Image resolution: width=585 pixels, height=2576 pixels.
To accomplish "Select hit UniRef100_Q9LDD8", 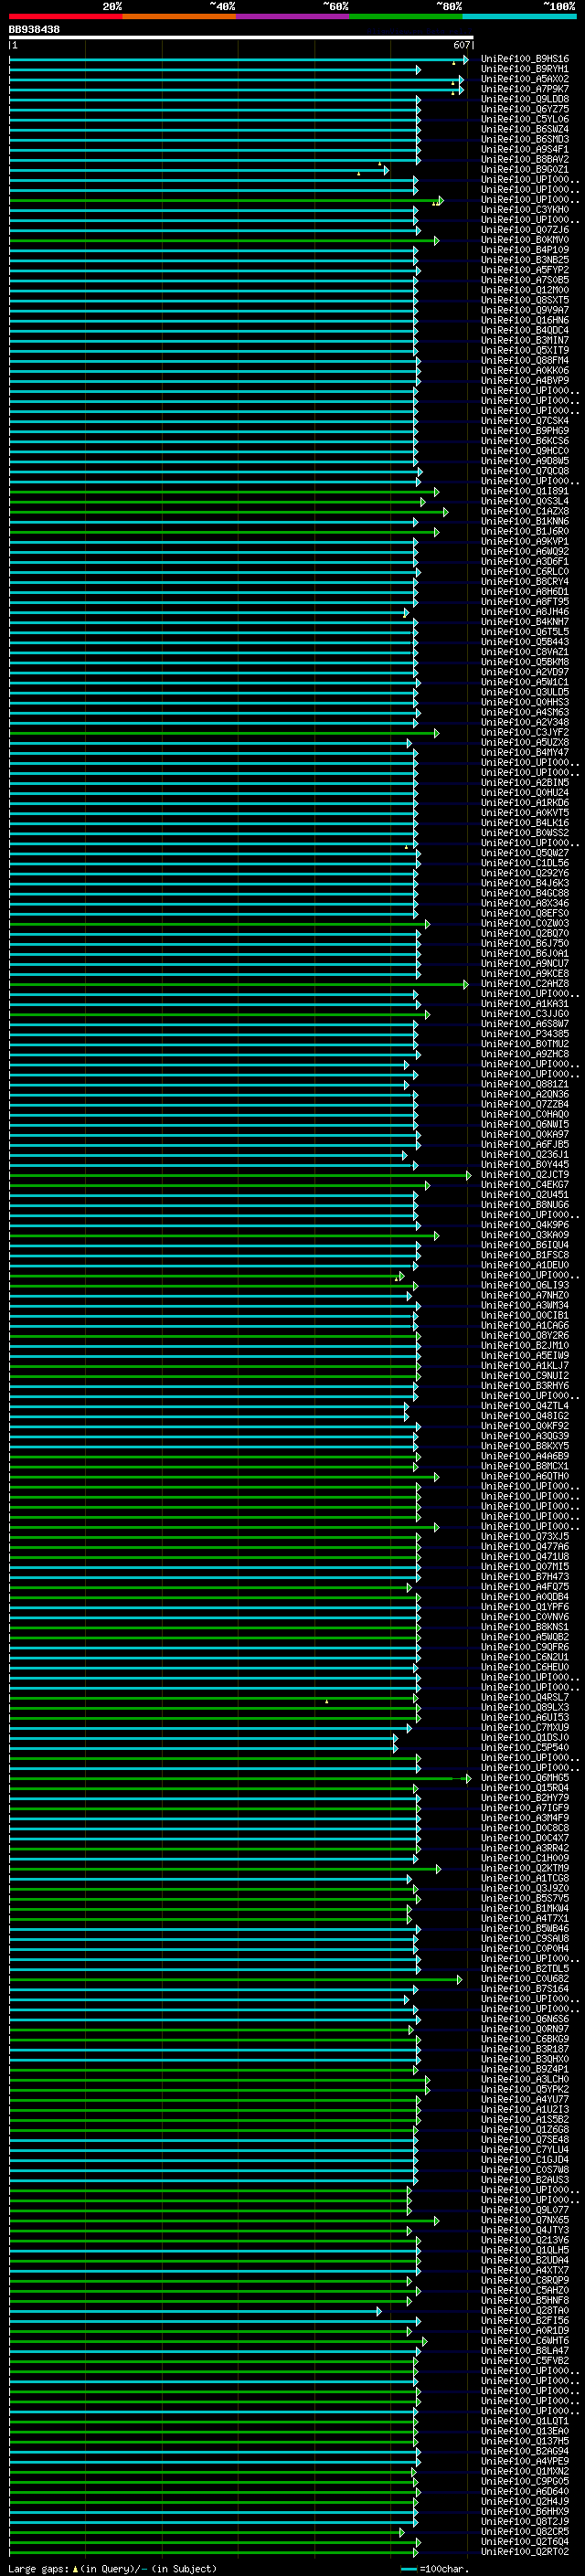I will 525,99.
